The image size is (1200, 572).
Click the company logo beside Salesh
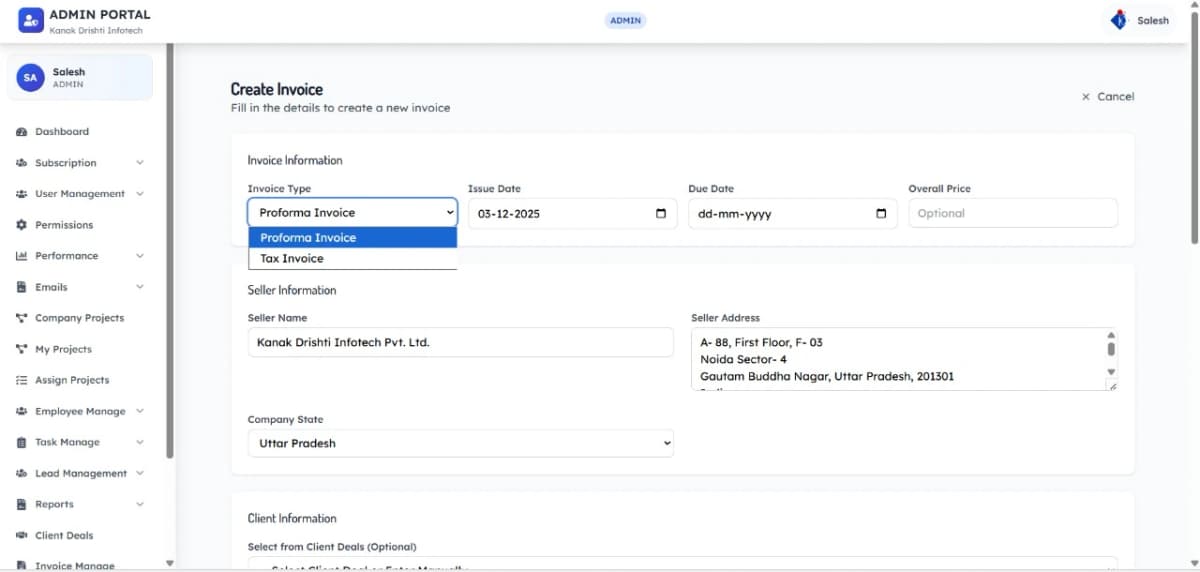[1119, 20]
